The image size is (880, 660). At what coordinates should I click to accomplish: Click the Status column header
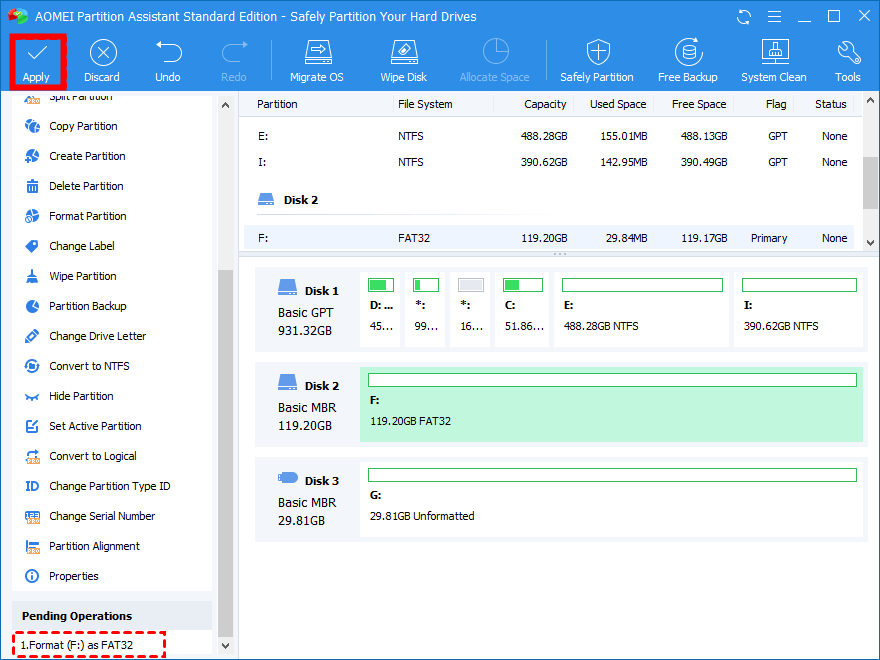[831, 104]
